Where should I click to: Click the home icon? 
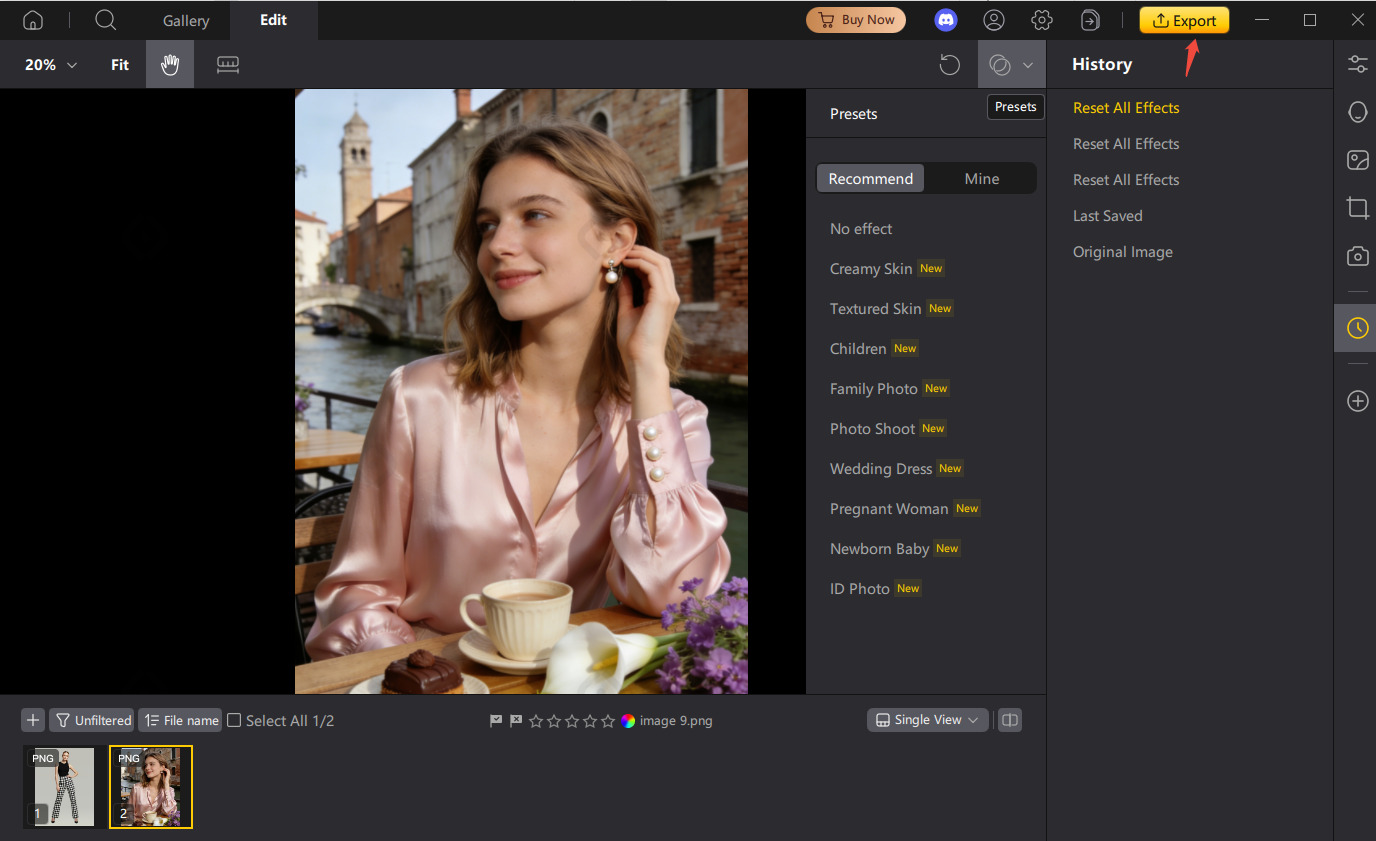[x=33, y=20]
